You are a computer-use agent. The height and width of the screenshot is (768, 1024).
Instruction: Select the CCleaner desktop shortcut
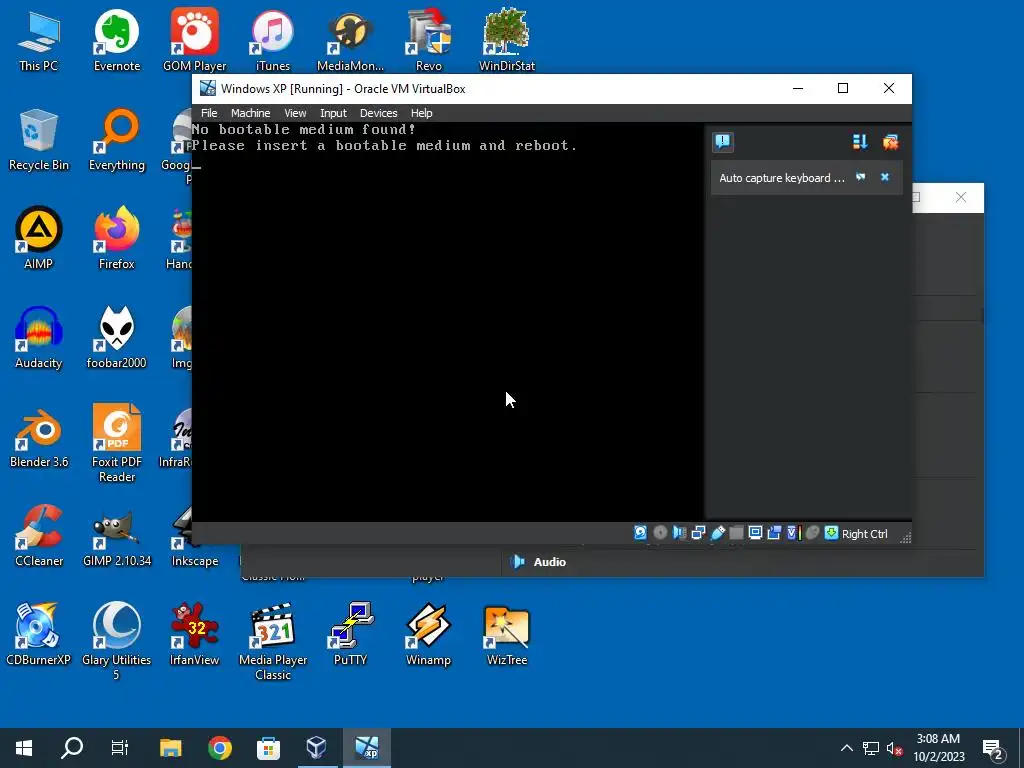point(39,536)
